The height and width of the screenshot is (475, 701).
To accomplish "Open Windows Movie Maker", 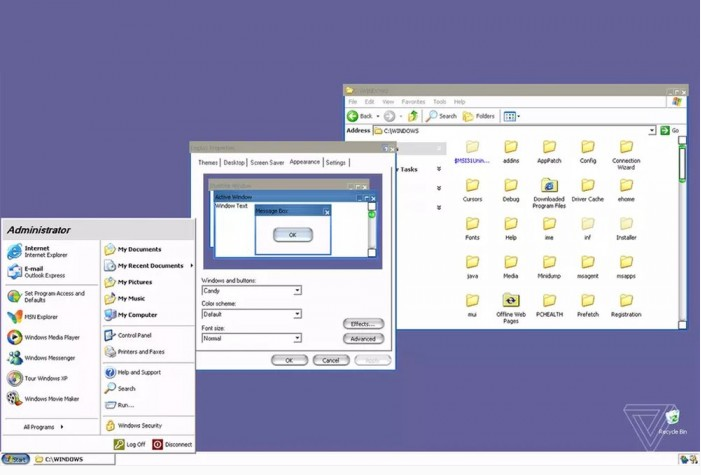I will click(x=51, y=399).
